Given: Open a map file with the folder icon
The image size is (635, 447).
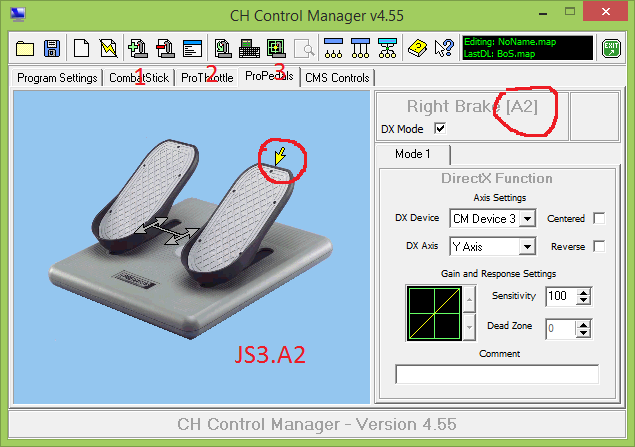Looking at the screenshot, I should pos(25,49).
